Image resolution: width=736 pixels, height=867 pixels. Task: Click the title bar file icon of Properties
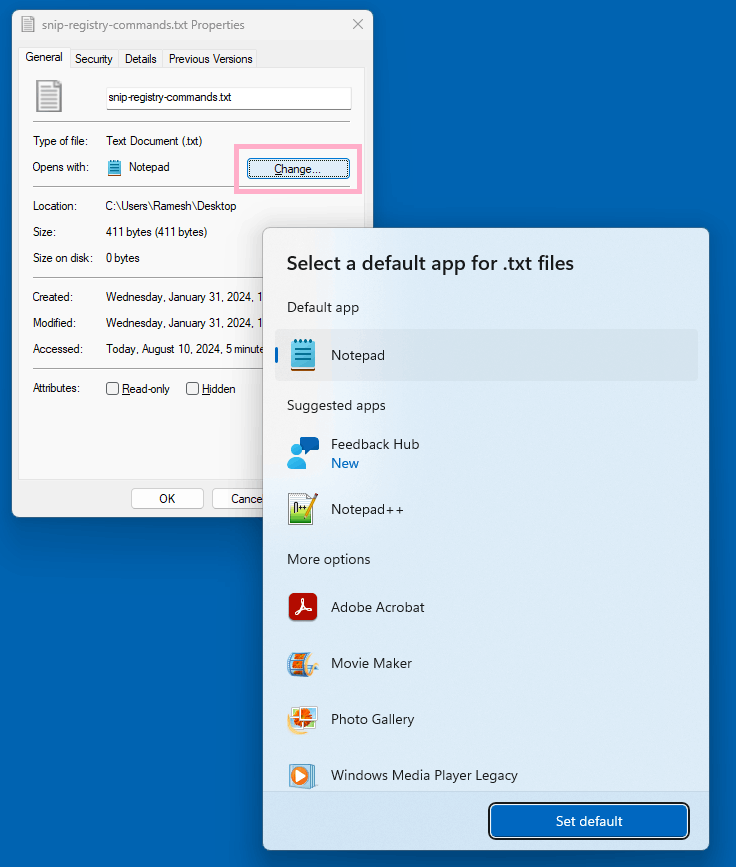click(x=28, y=24)
